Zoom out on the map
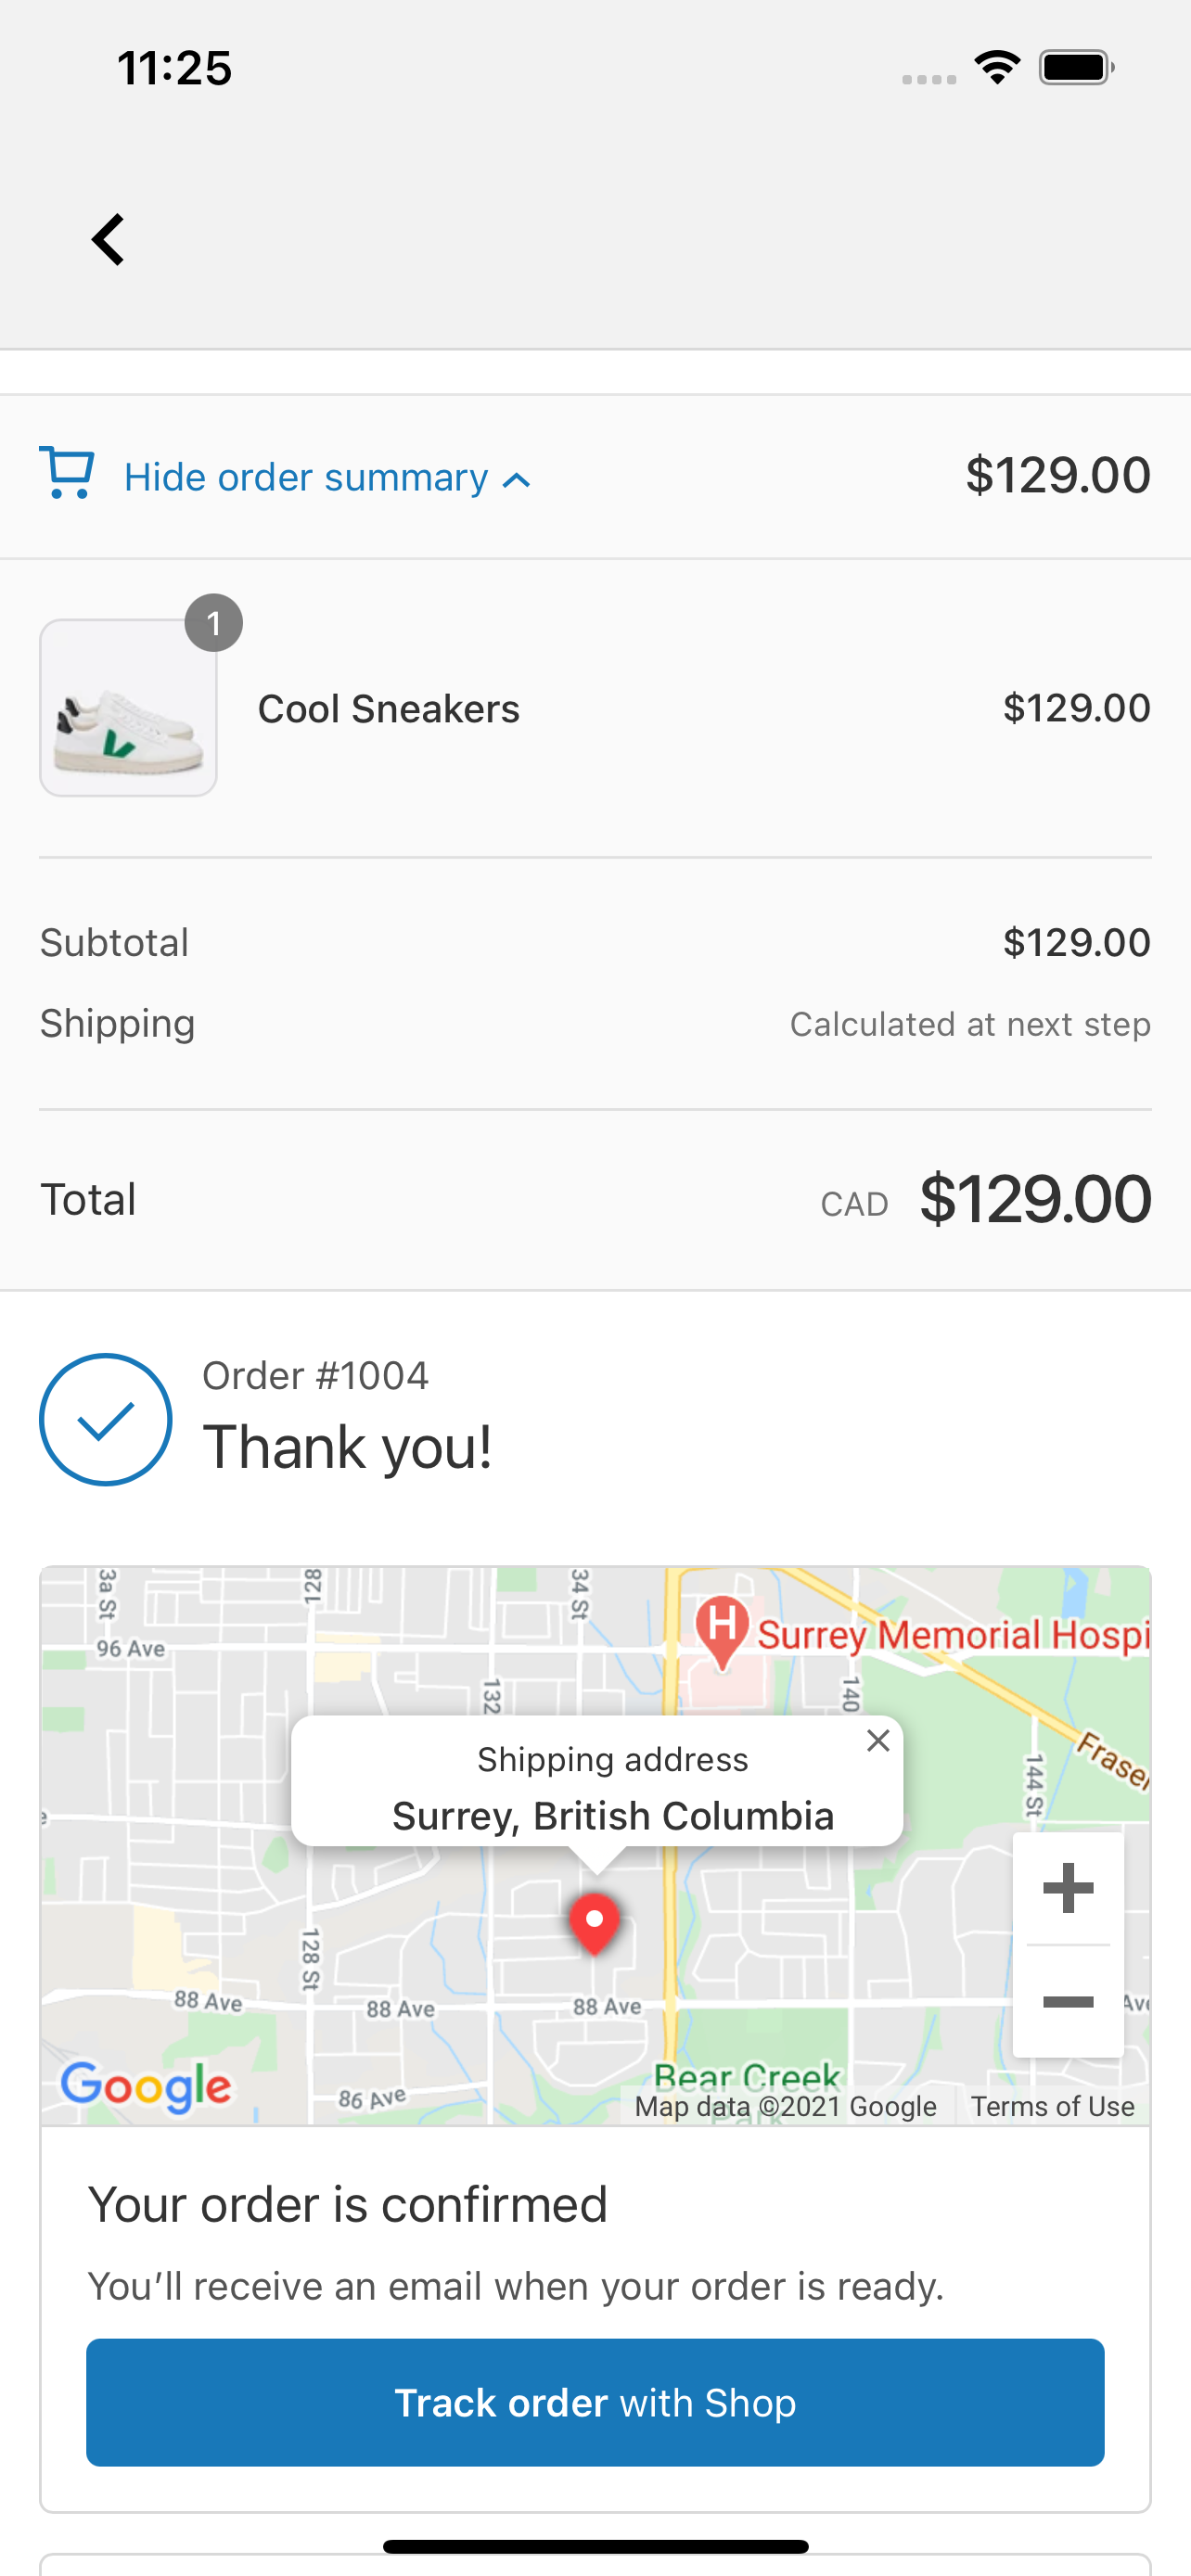 (1067, 2001)
